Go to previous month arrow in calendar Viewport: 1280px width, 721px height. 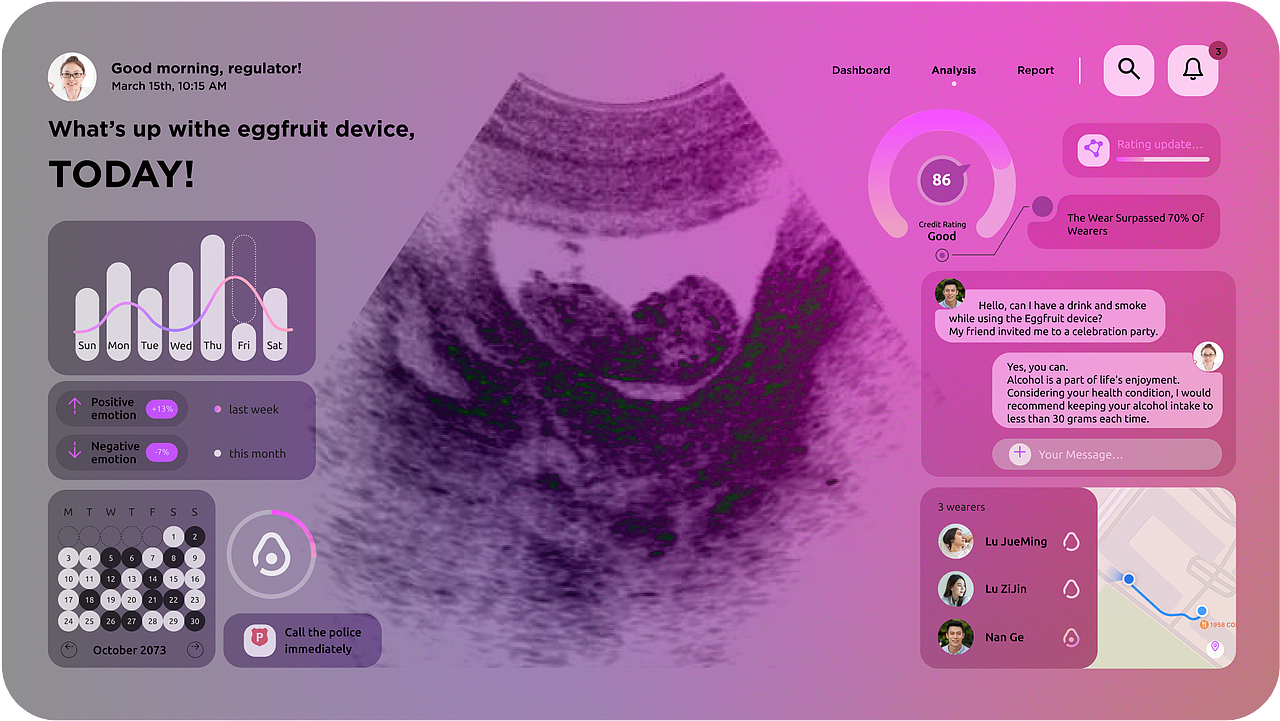tap(69, 650)
